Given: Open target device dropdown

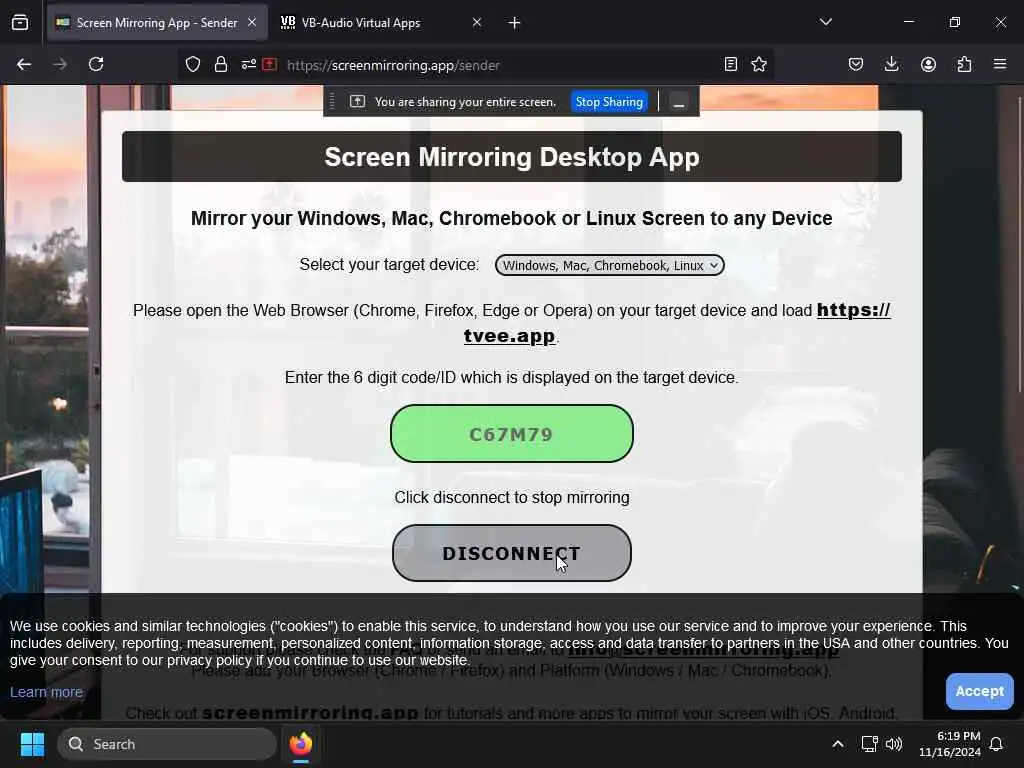Looking at the screenshot, I should coord(609,265).
